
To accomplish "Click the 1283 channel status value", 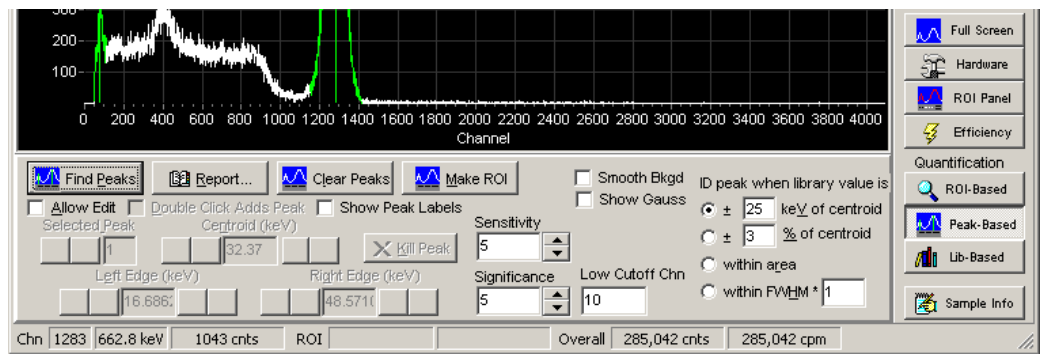I will 70,339.
